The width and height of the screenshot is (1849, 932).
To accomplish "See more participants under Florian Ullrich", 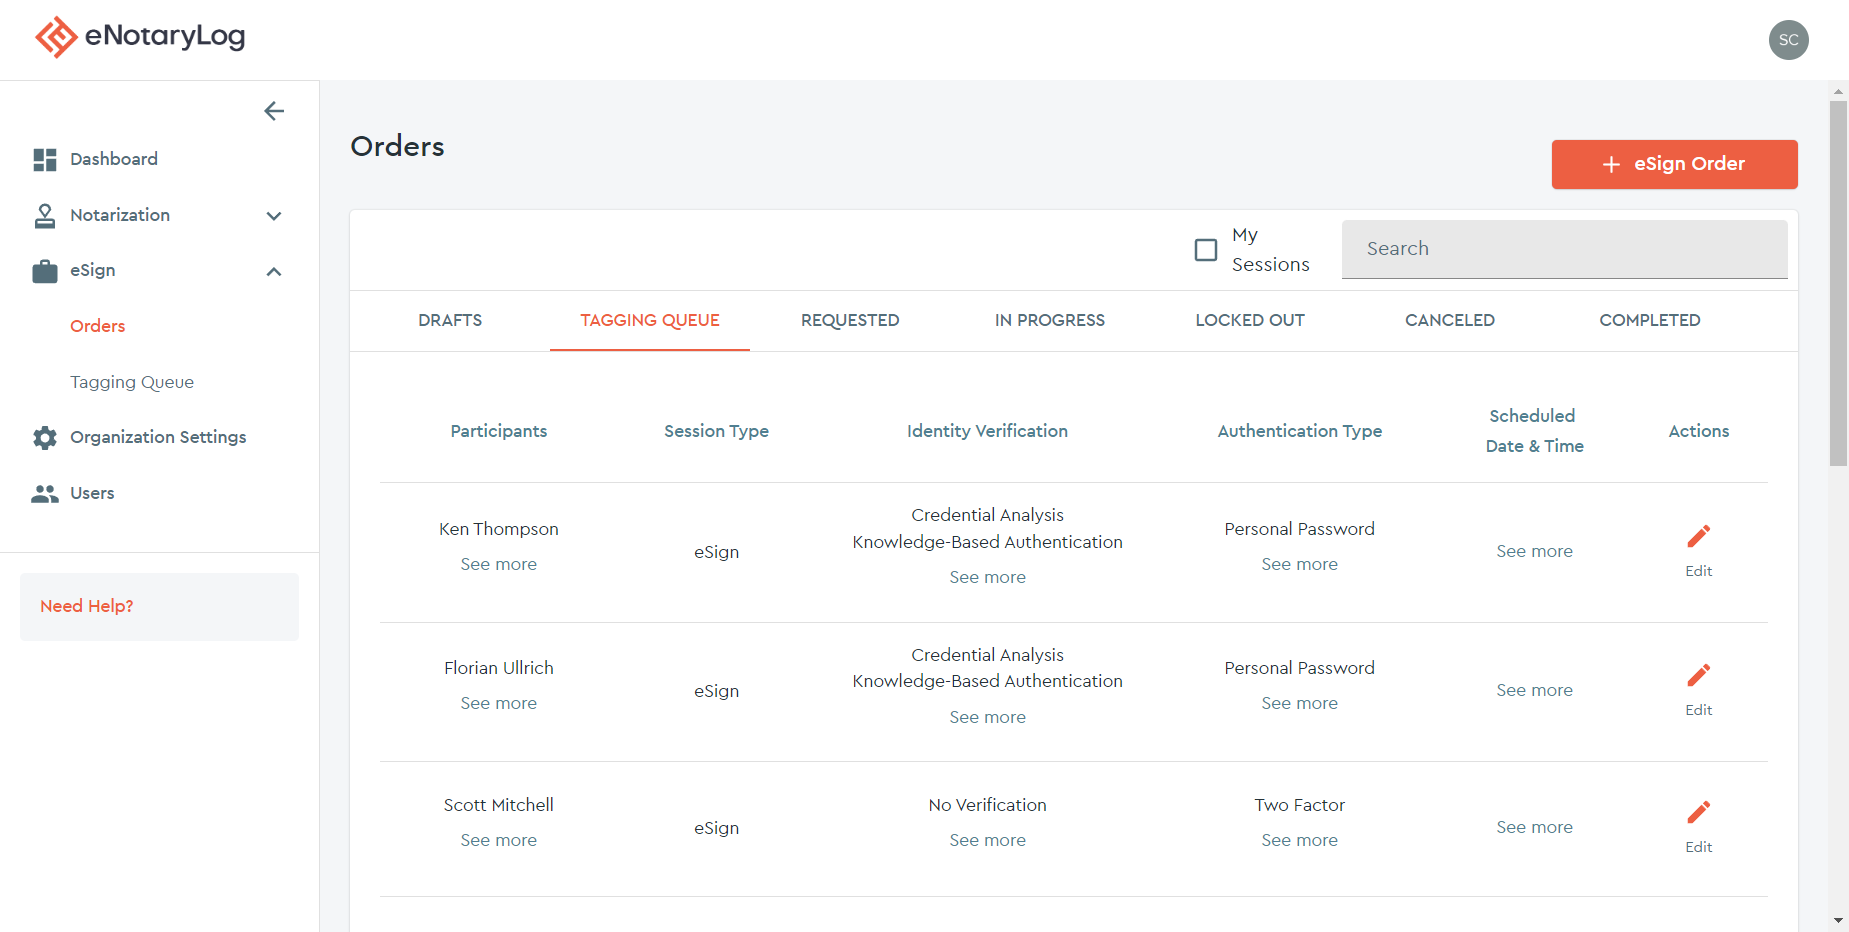I will pyautogui.click(x=498, y=703).
